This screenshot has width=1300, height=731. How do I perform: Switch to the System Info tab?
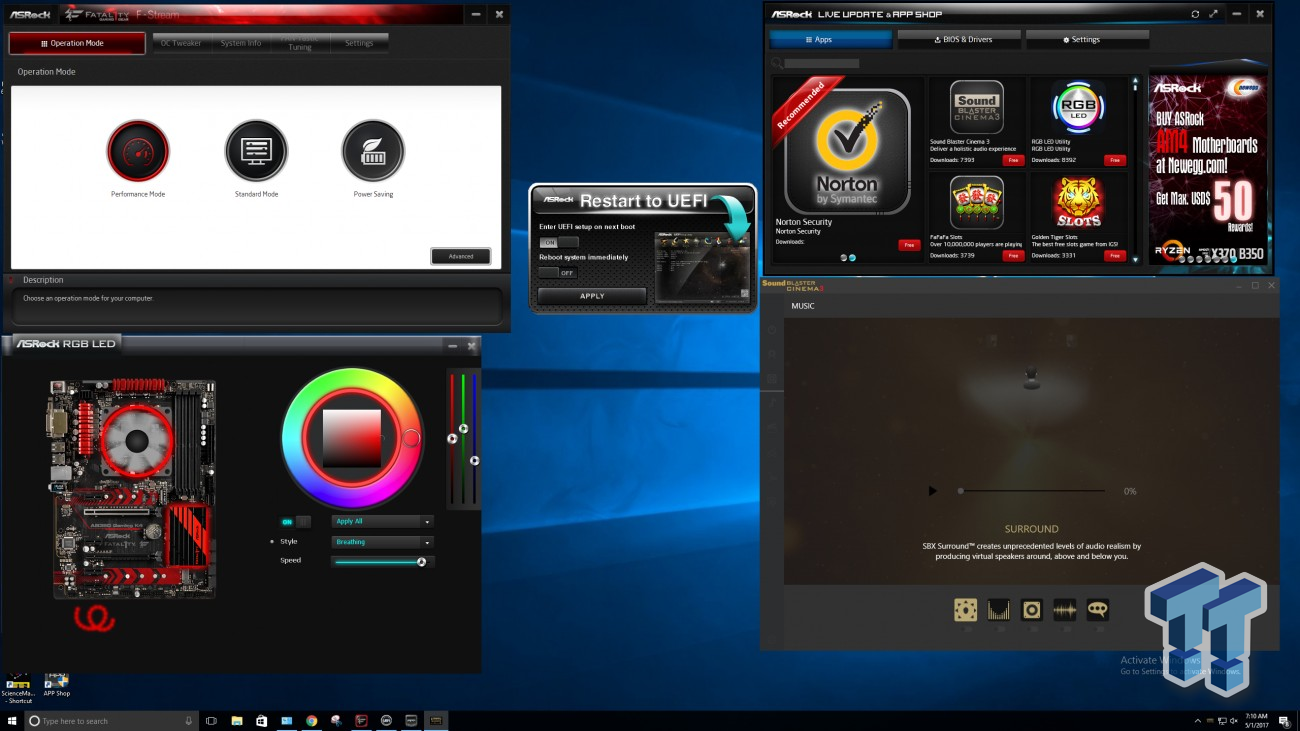pos(241,43)
